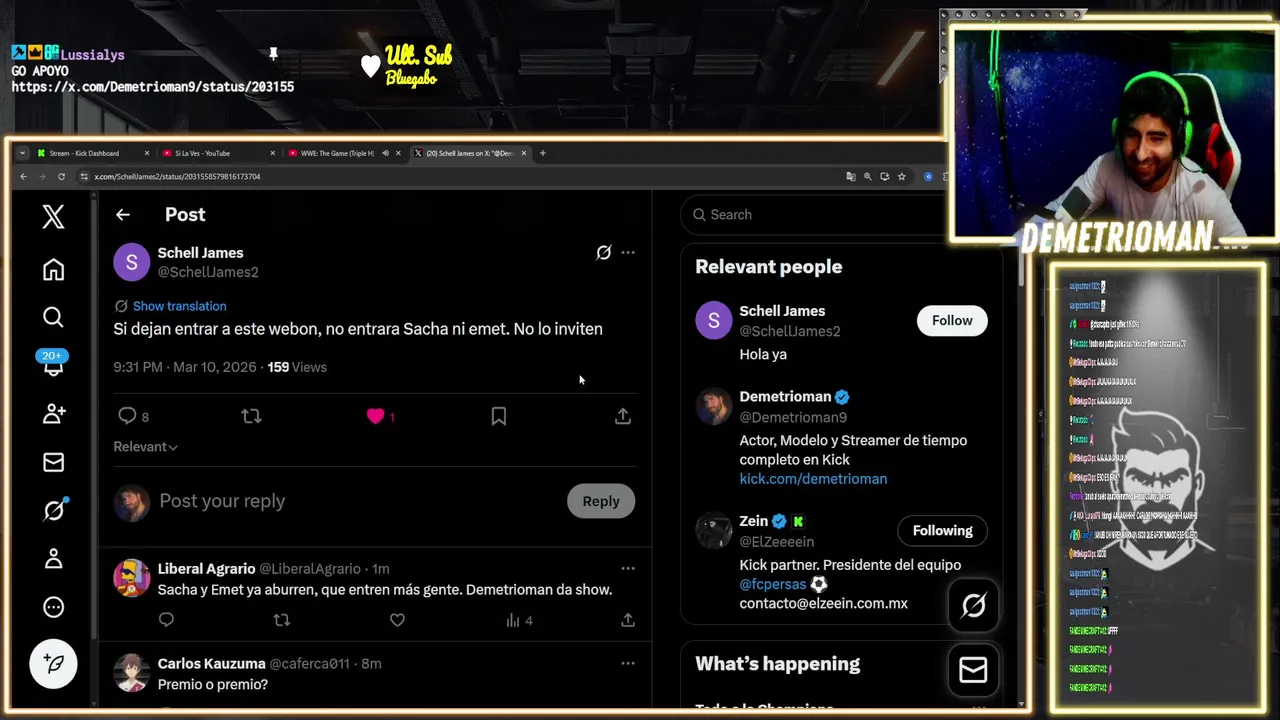Switch to Stream - Kick Dashboard tab
The height and width of the screenshot is (720, 1280).
pyautogui.click(x=84, y=153)
